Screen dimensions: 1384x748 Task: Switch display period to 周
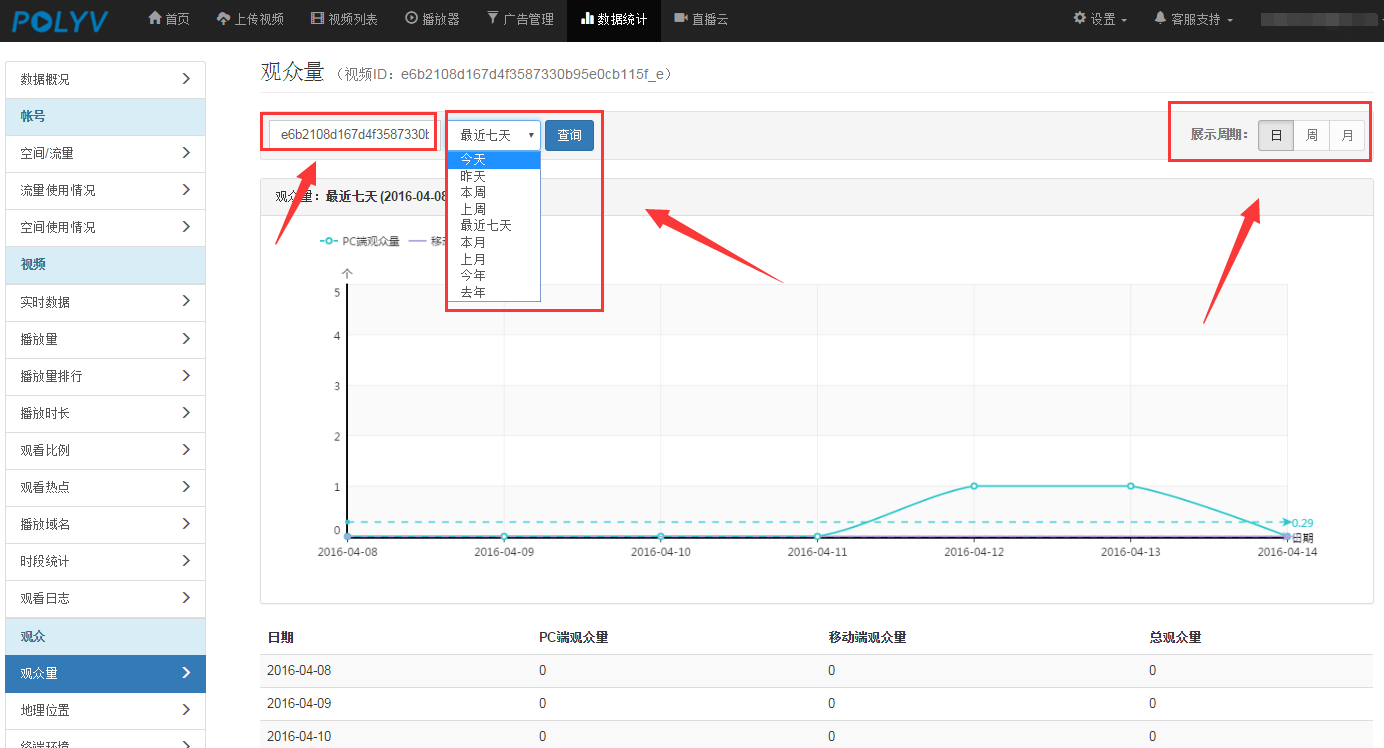(x=1311, y=135)
